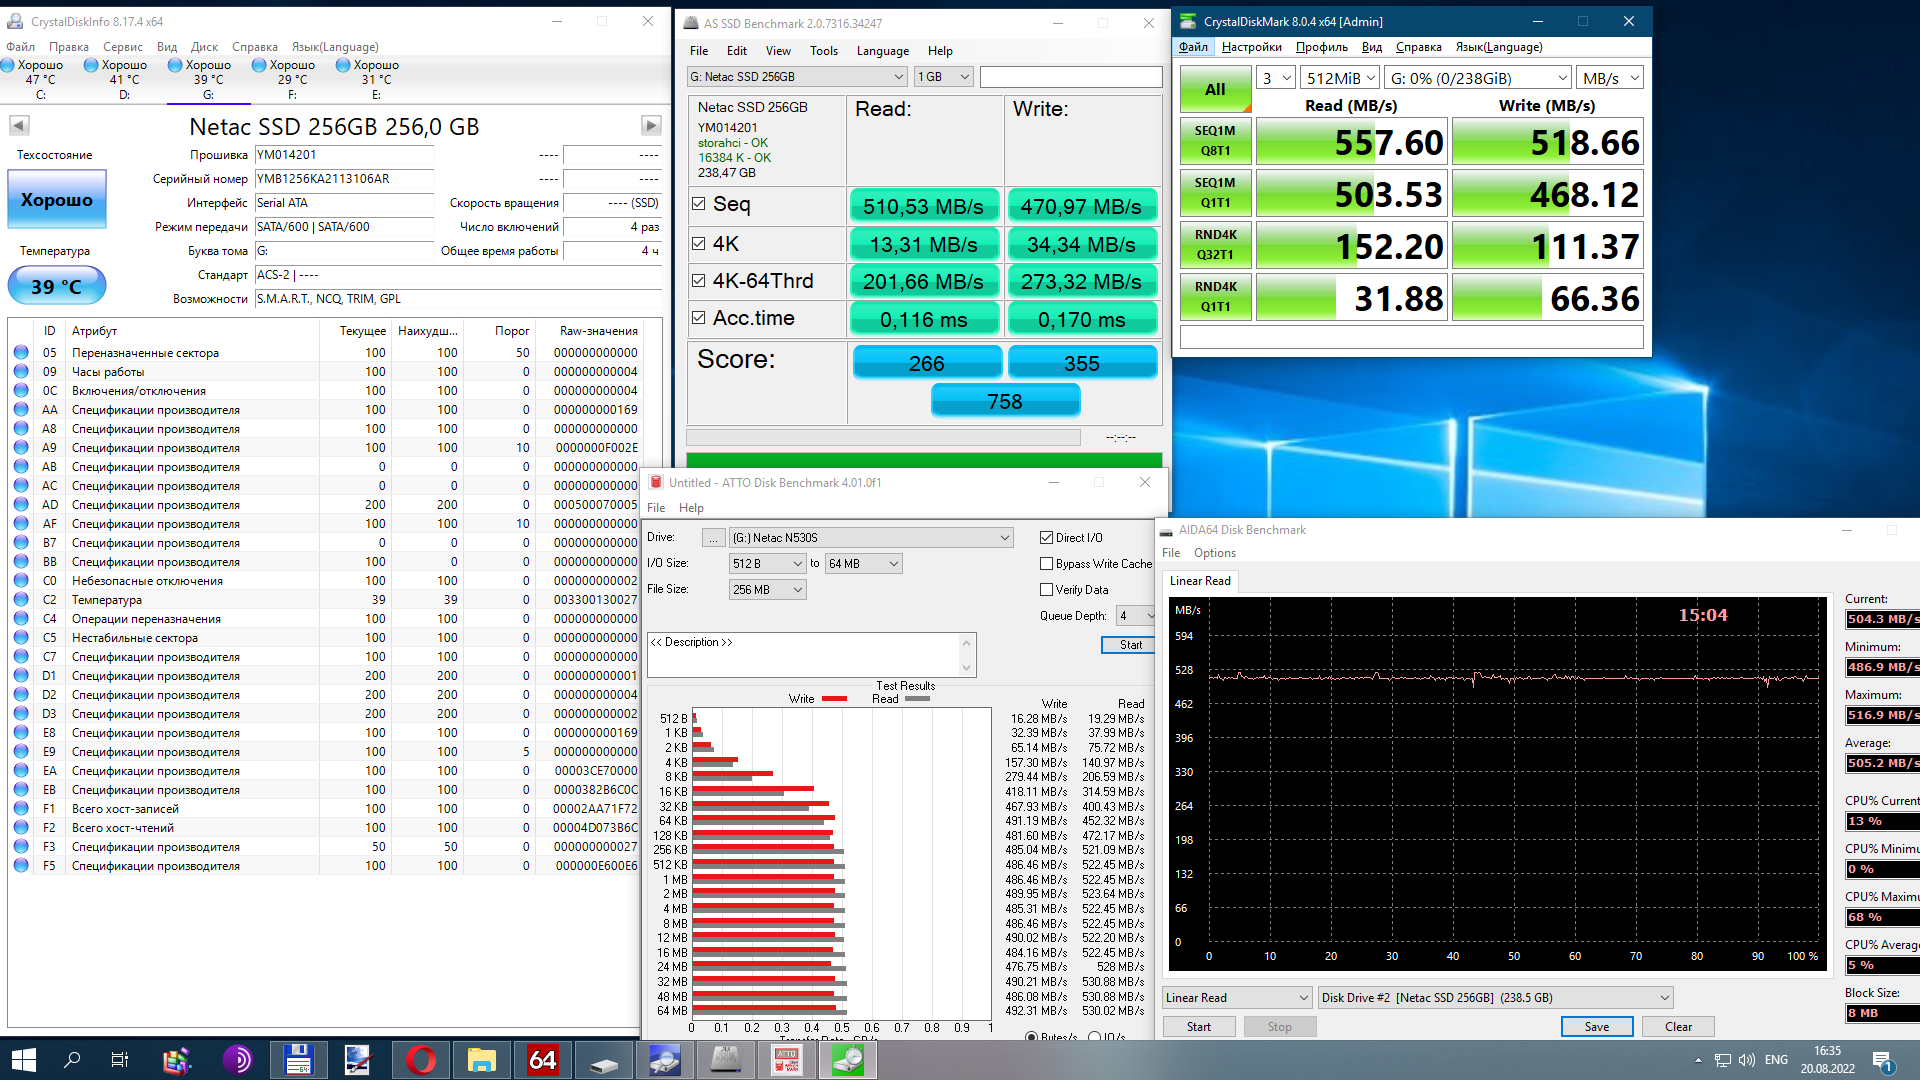Click the AS SSD Benchmark taskbar icon
Screen dimensions: 1920x1080
tap(725, 1060)
